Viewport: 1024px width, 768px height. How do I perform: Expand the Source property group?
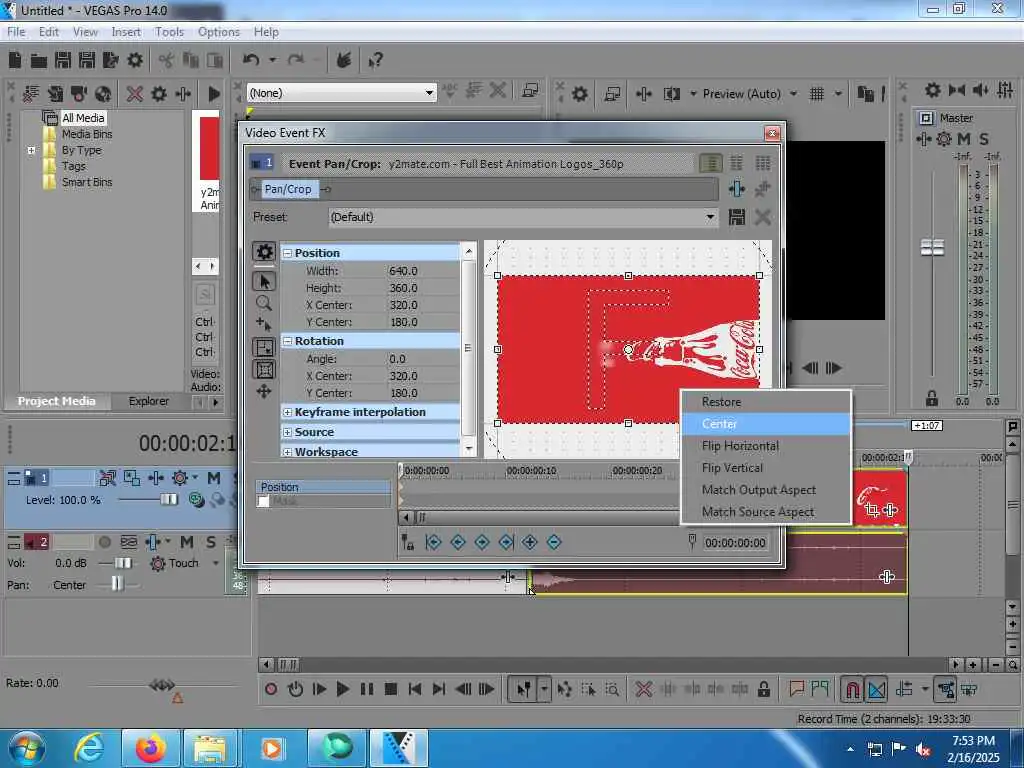click(287, 432)
